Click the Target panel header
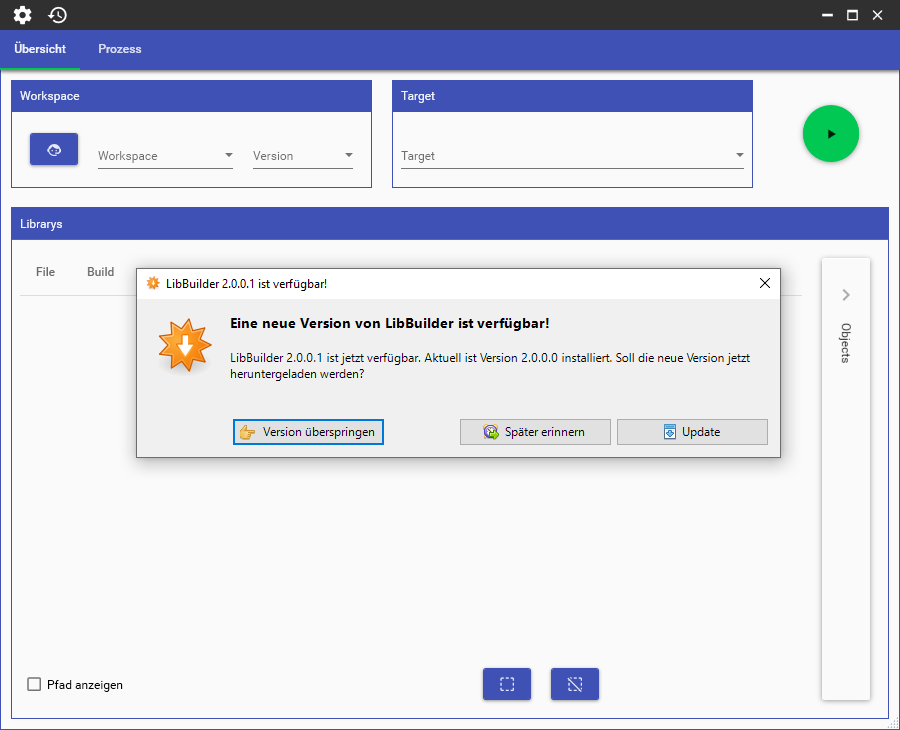 pos(572,96)
